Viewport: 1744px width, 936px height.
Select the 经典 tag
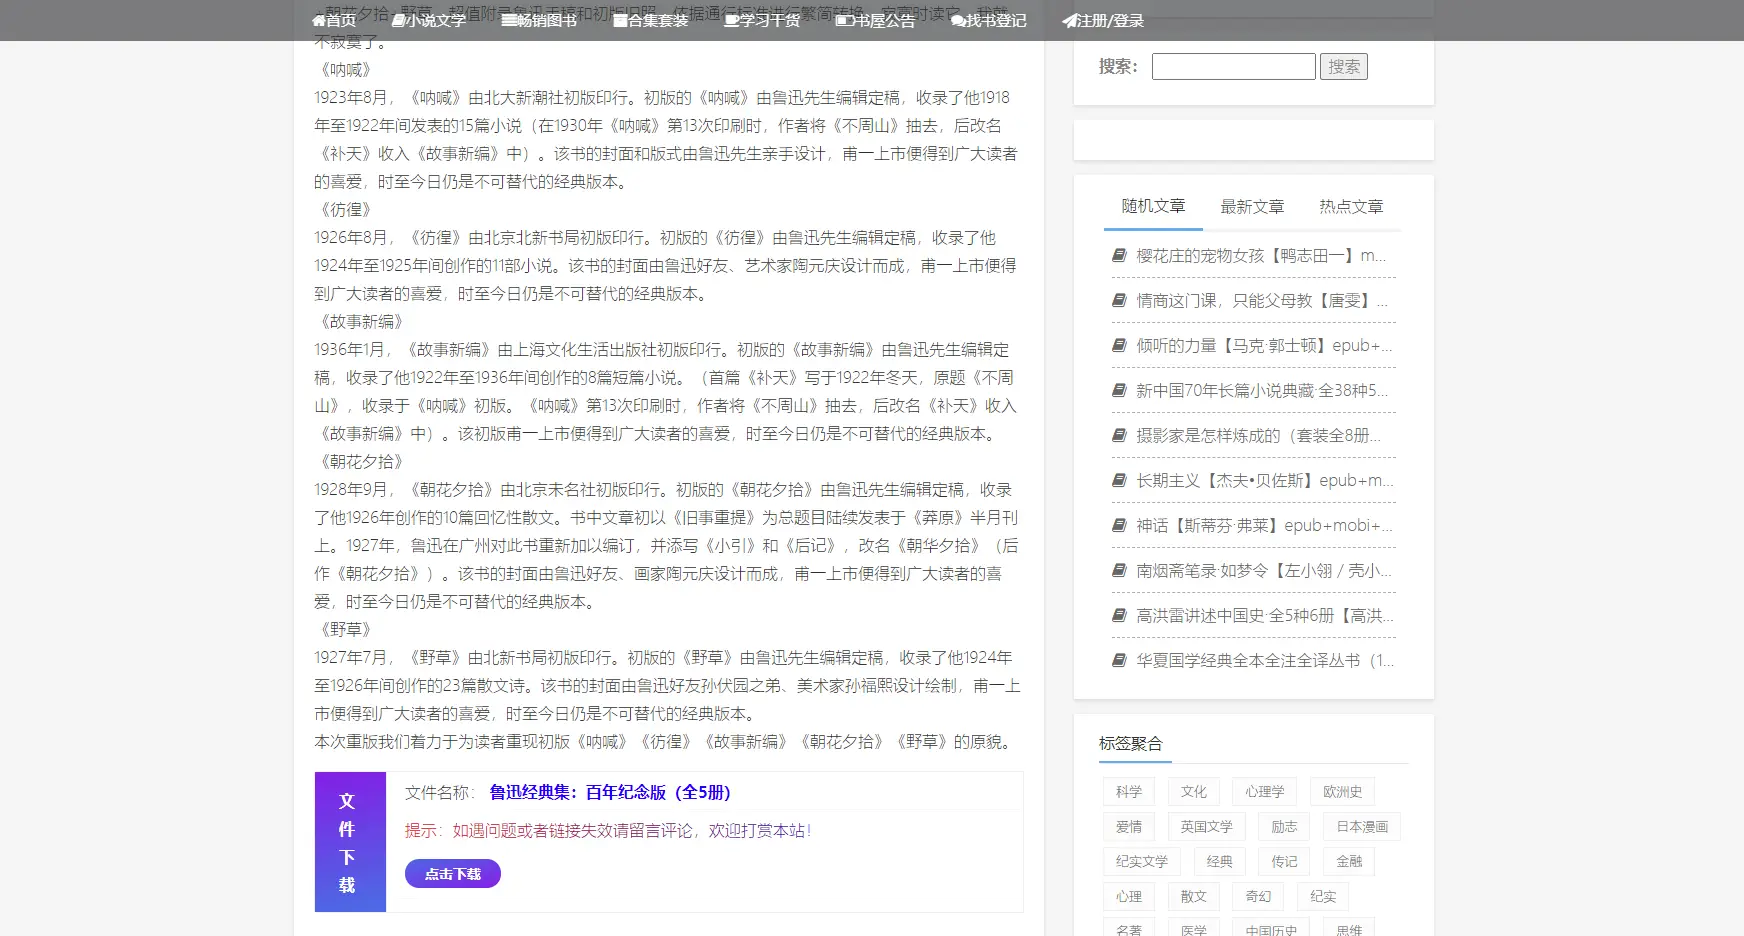[x=1219, y=861]
